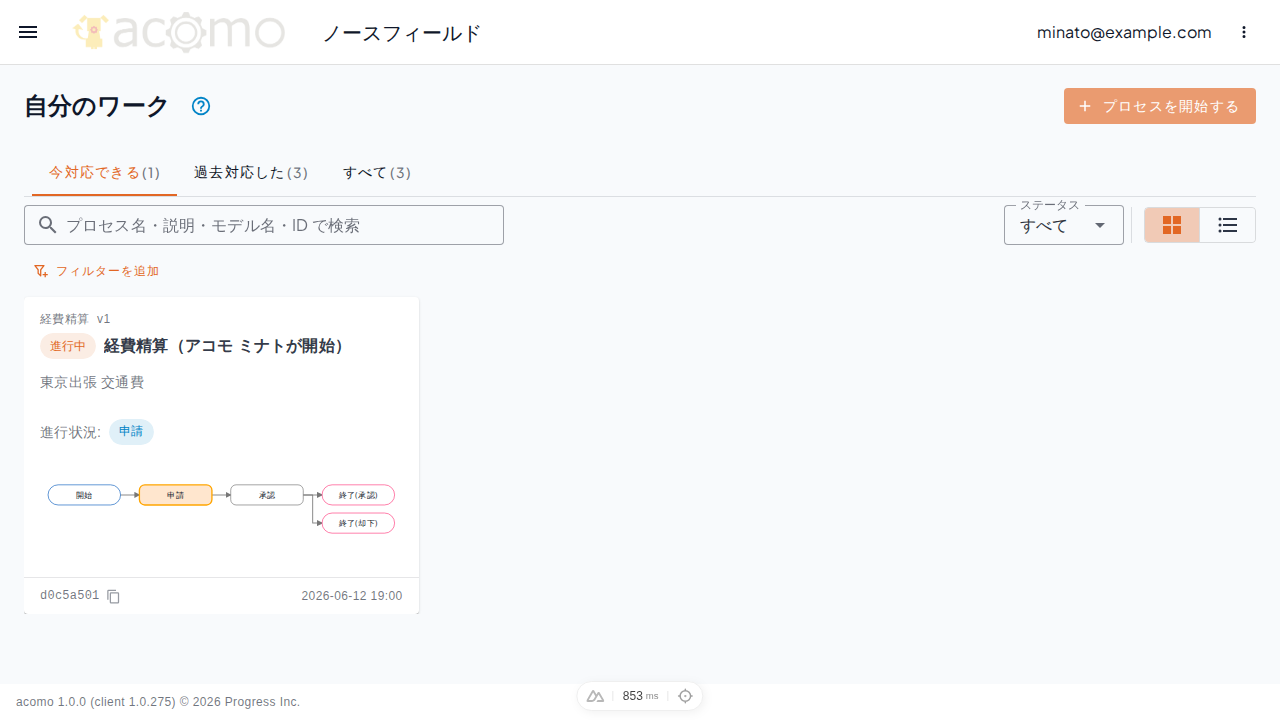Click the date 2026-06-12 19:00
This screenshot has height=720, width=1280.
(352, 596)
